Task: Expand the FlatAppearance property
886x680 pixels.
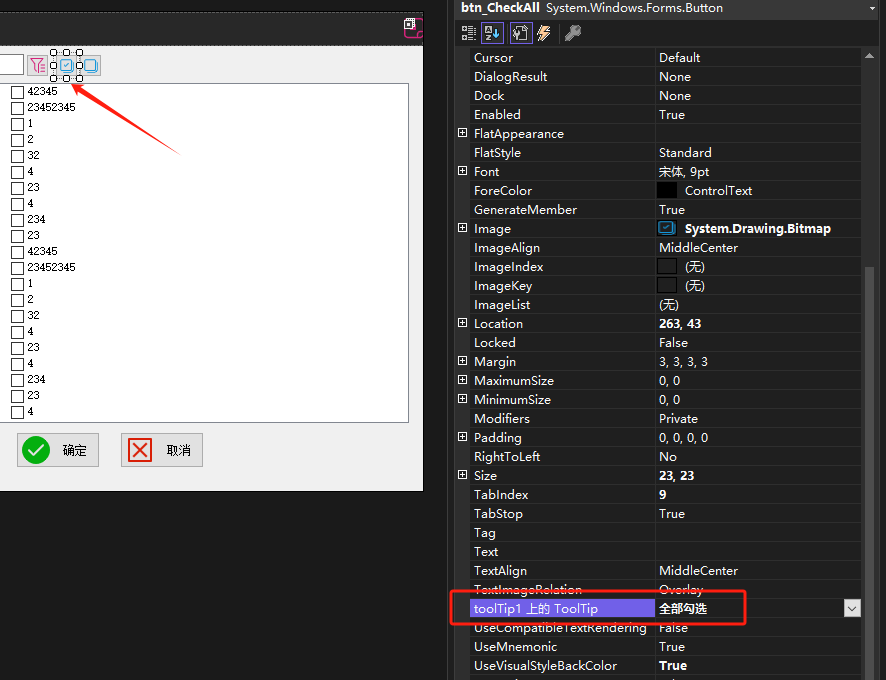Action: click(x=462, y=133)
